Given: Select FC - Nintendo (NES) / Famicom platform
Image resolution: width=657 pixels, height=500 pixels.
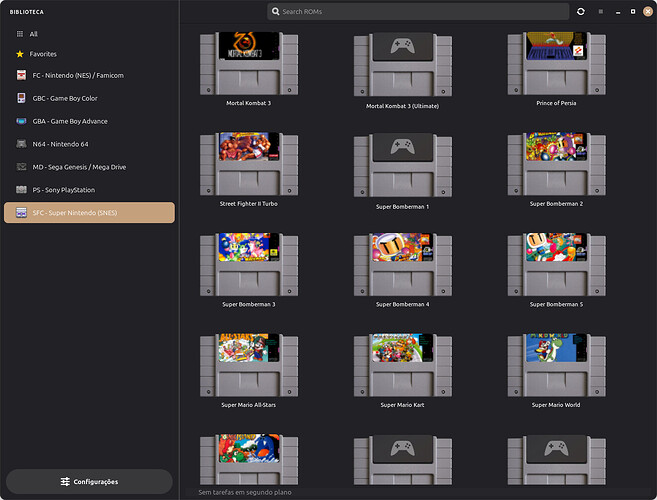Looking at the screenshot, I should pos(89,75).
